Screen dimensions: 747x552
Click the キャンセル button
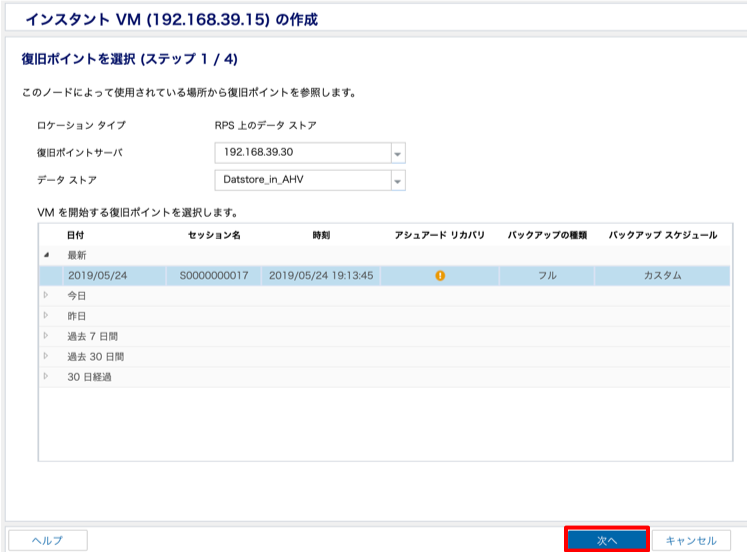click(x=691, y=540)
